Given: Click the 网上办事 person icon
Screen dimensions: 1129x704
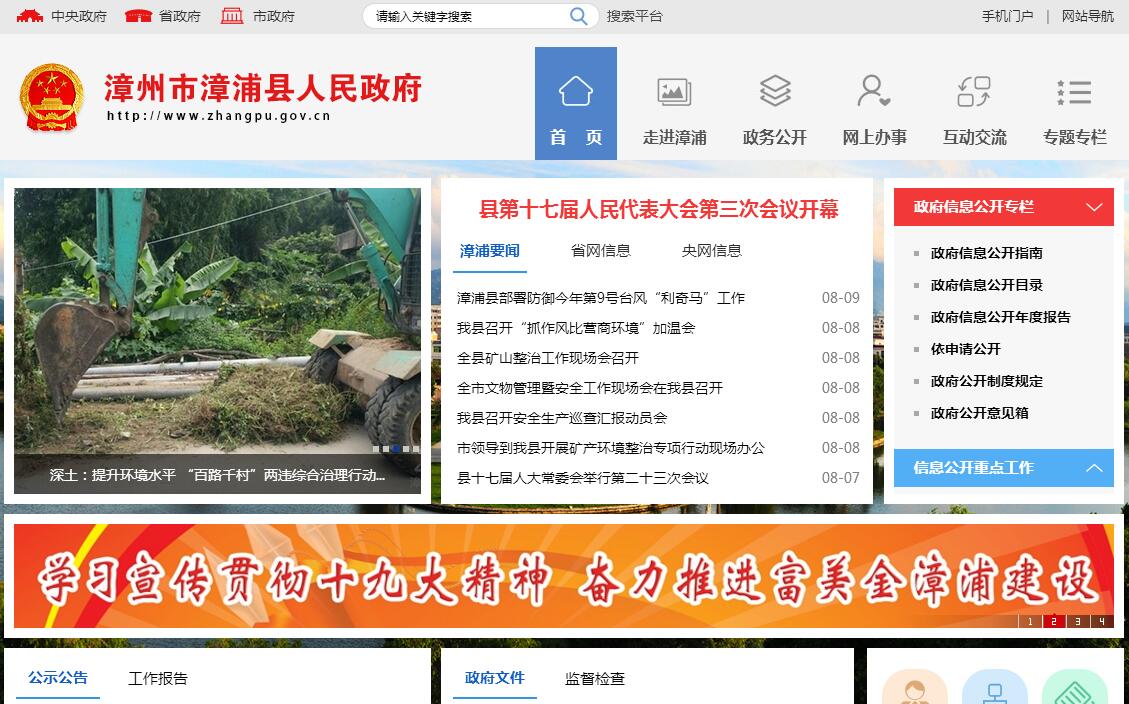Looking at the screenshot, I should [x=874, y=91].
